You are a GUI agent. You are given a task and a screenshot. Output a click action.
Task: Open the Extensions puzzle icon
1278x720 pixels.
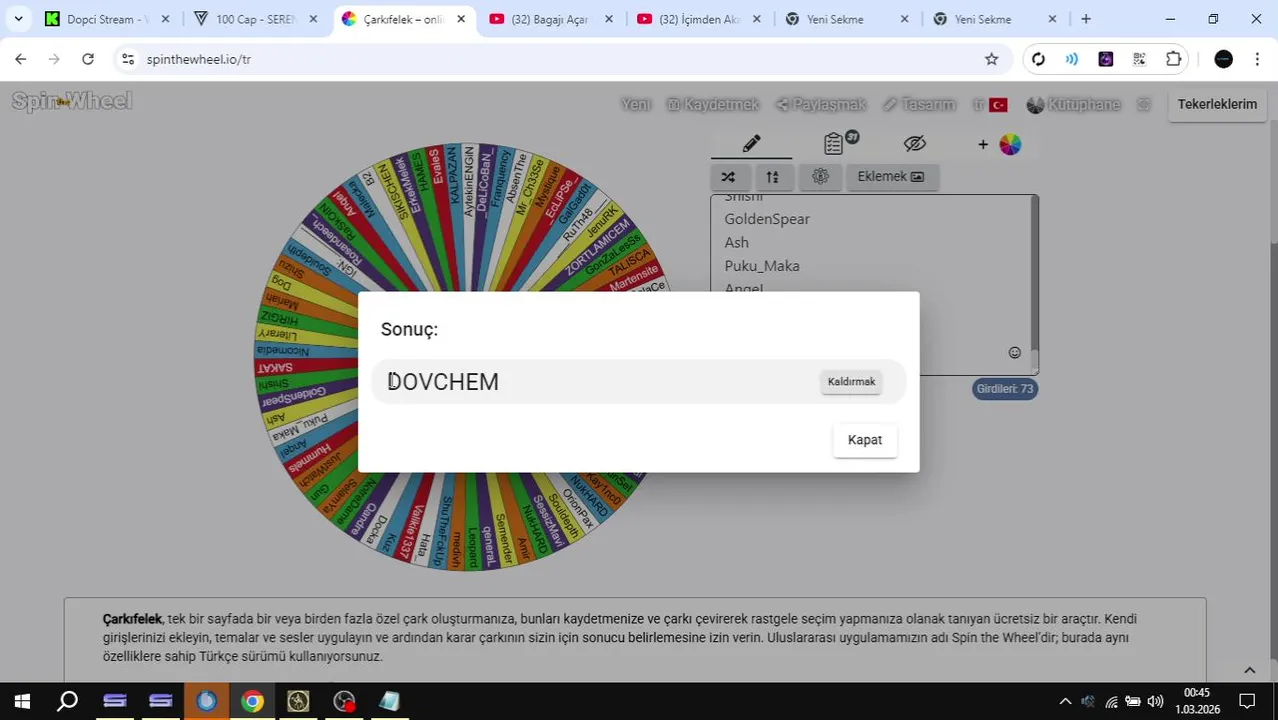(x=1174, y=59)
